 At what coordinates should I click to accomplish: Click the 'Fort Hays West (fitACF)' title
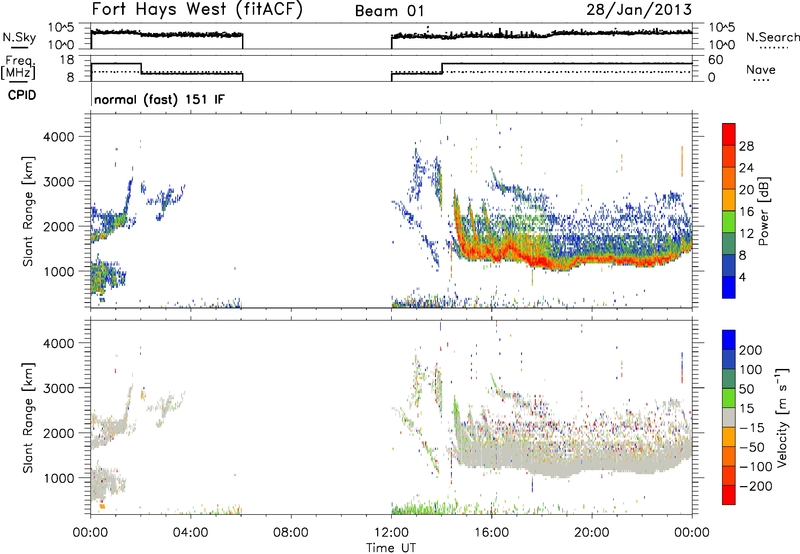(x=197, y=10)
